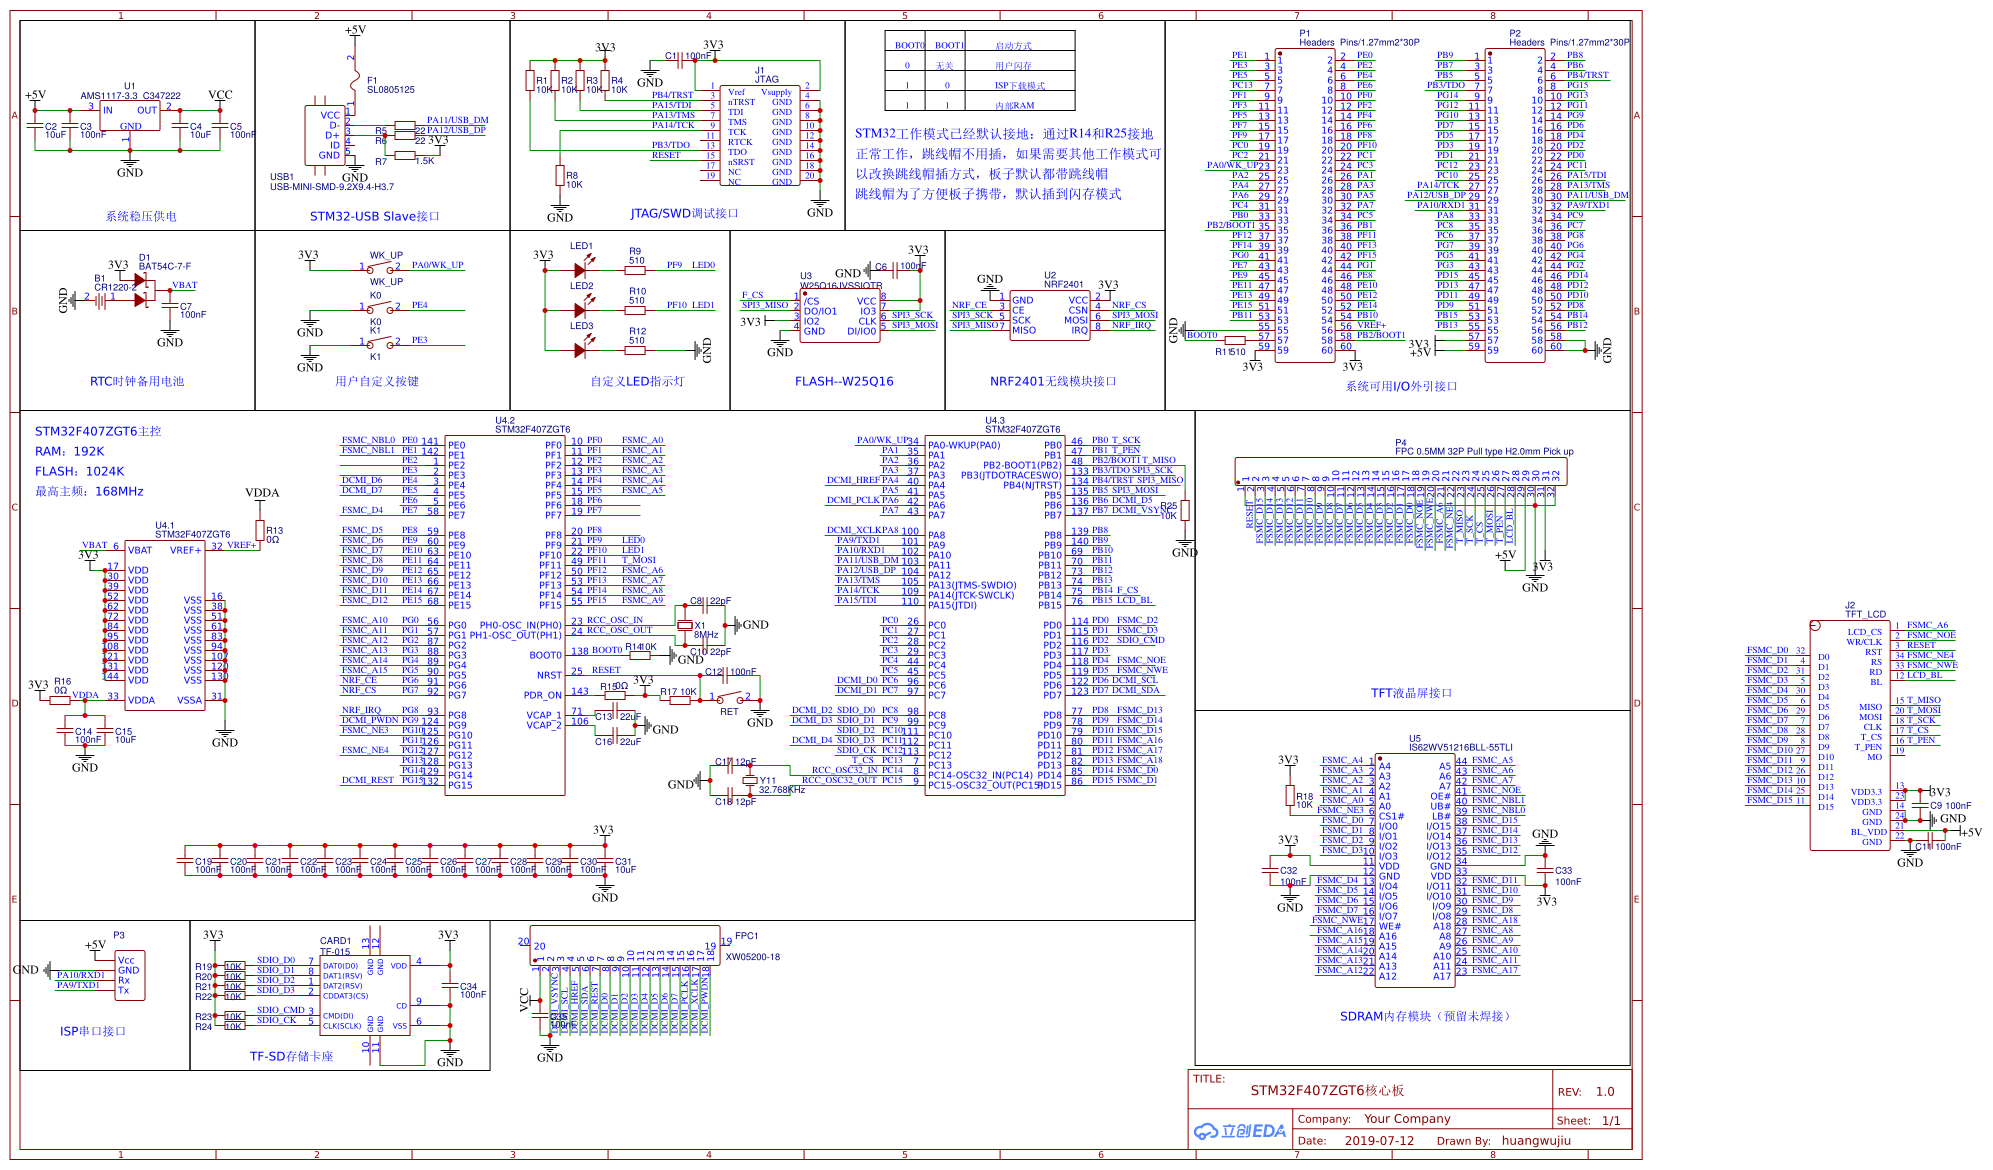The width and height of the screenshot is (1993, 1170).
Task: Click the 'TF-SD存储卡座' label
Action: pyautogui.click(x=291, y=1056)
